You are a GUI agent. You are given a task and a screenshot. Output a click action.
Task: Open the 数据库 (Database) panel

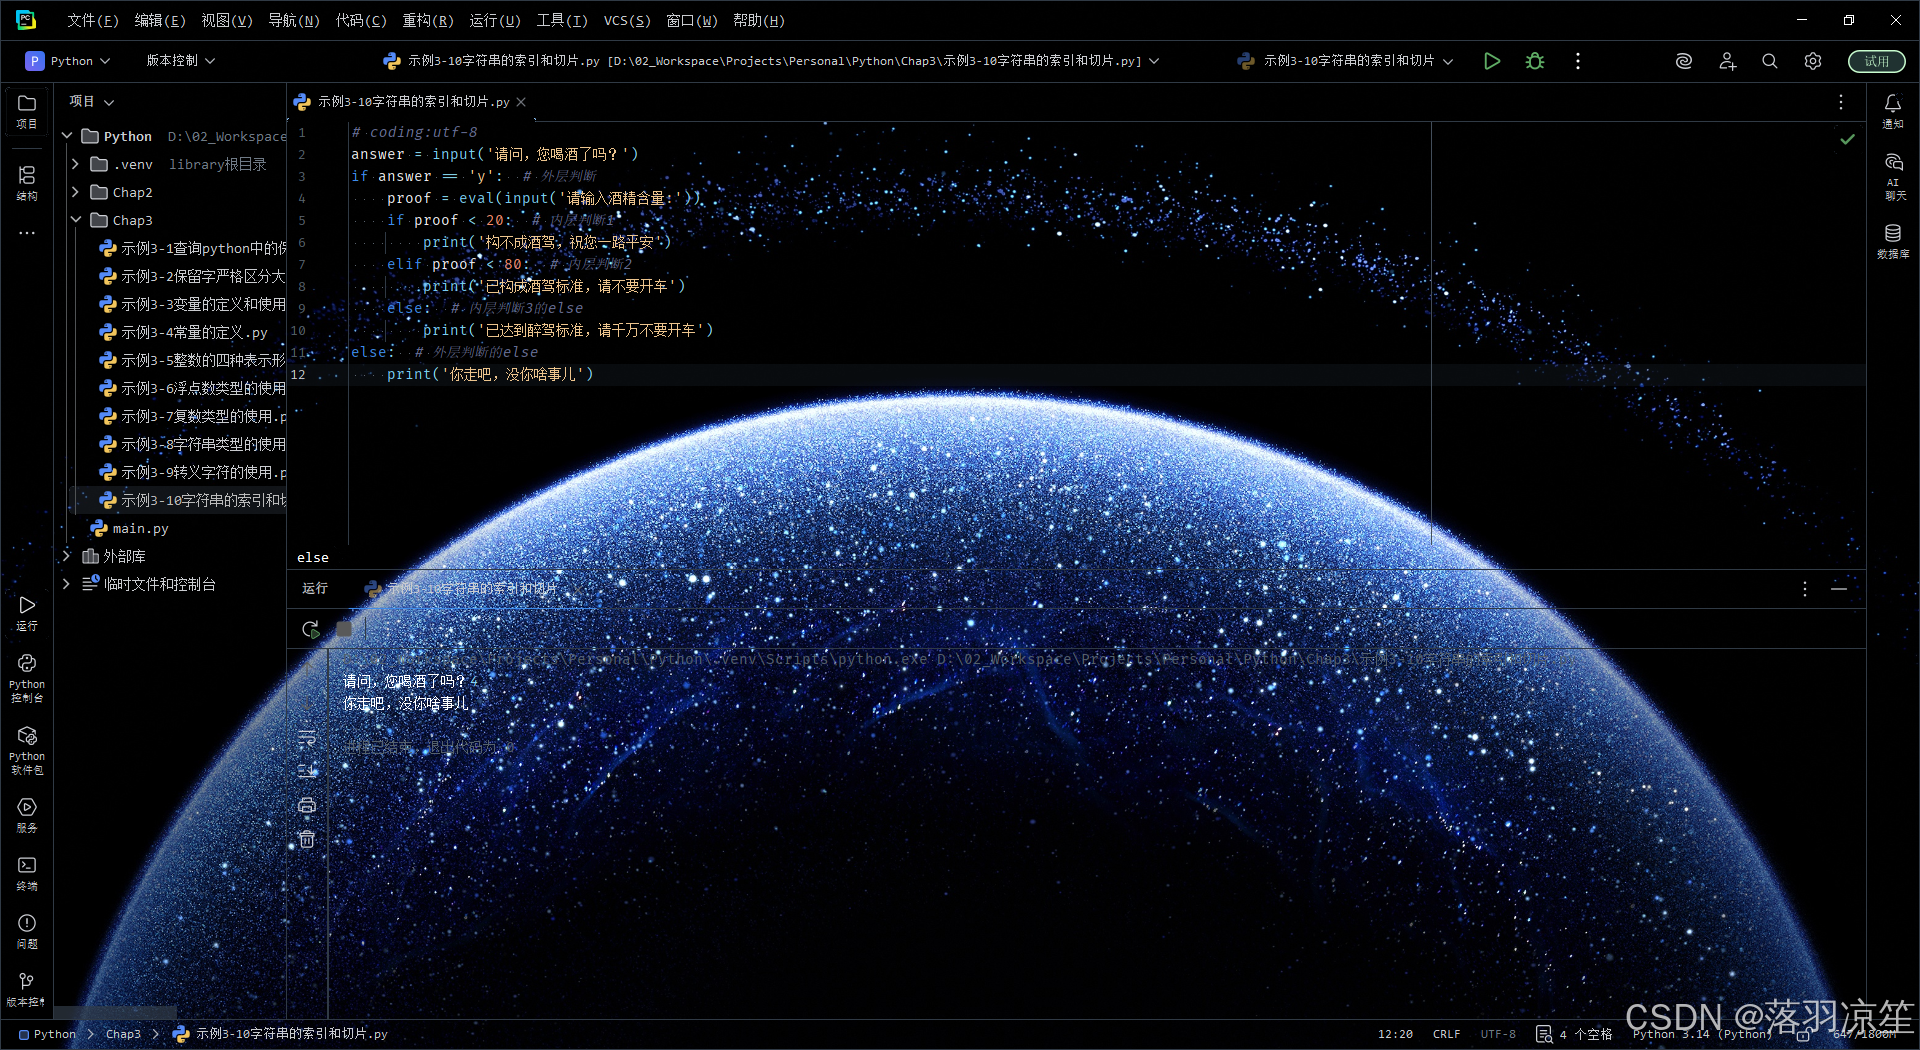[x=1893, y=240]
